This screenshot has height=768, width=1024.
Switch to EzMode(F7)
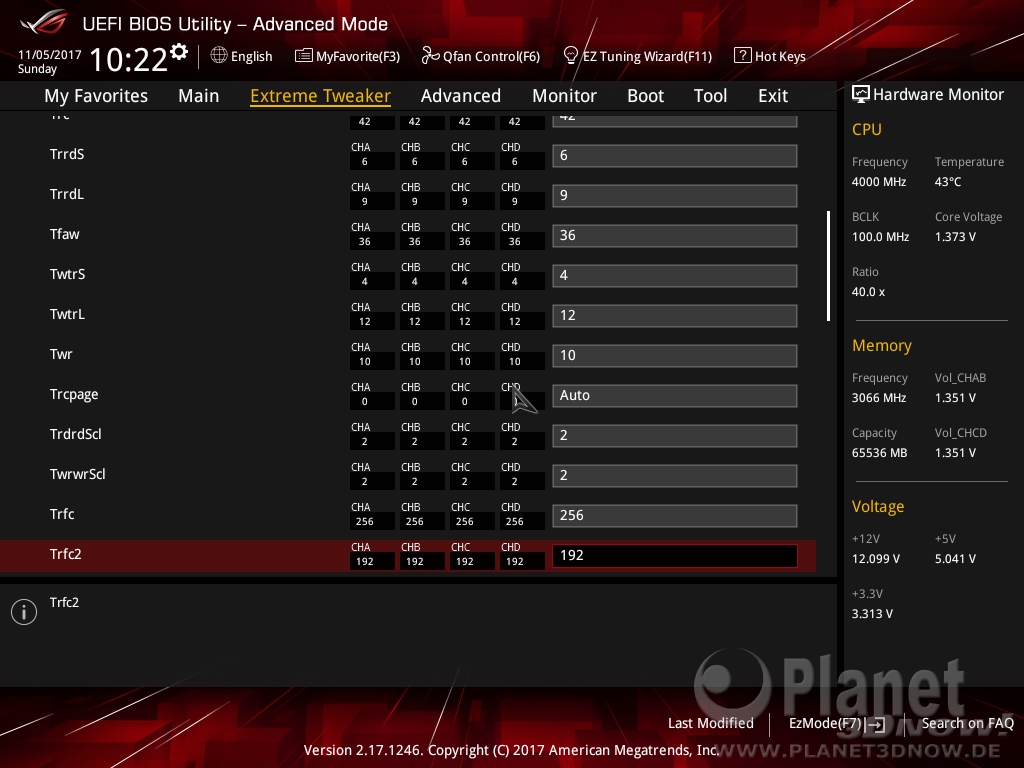click(825, 723)
